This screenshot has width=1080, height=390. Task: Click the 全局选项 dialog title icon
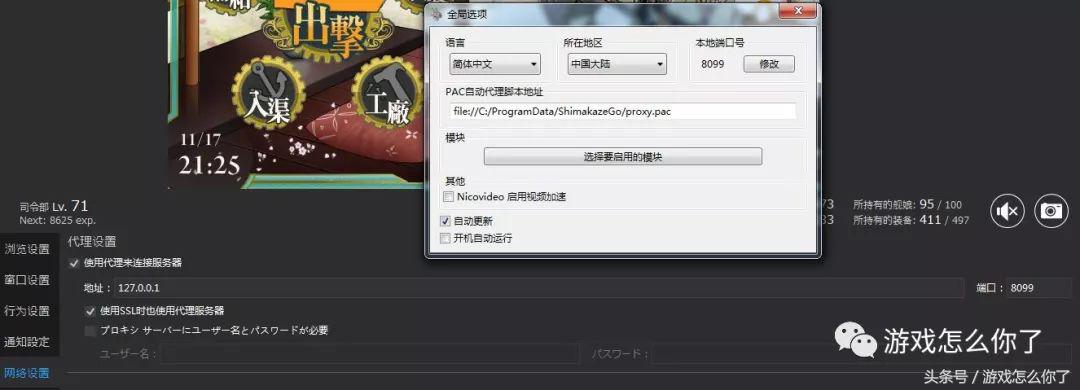(x=436, y=13)
